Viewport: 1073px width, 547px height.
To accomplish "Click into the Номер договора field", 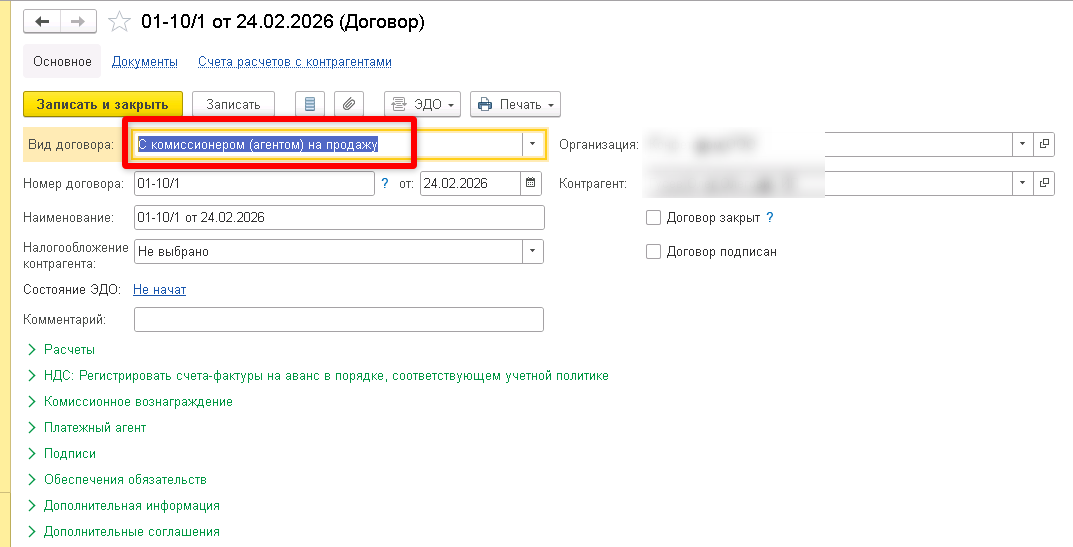I will pos(254,183).
